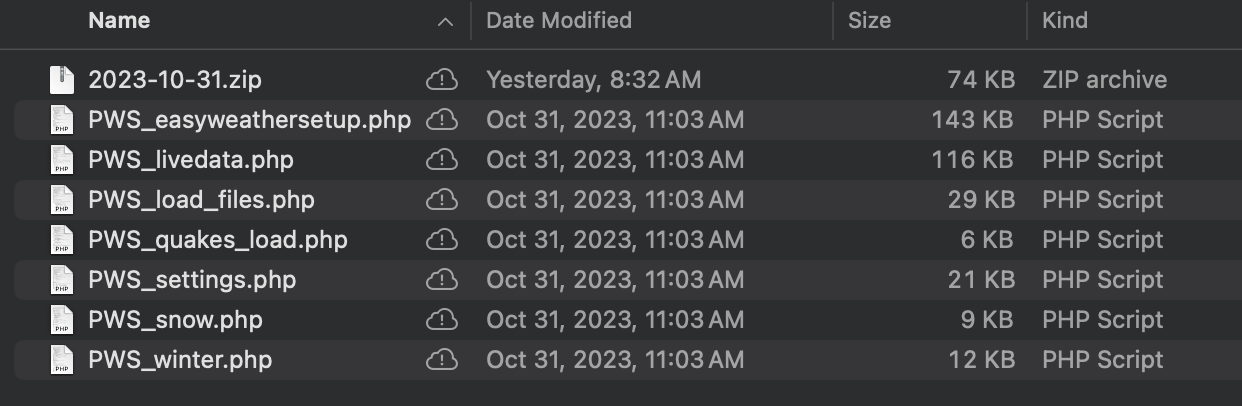Screen dimensions: 1242x406
Task: Select the PWS_snow.php row by name
Action: pos(175,320)
